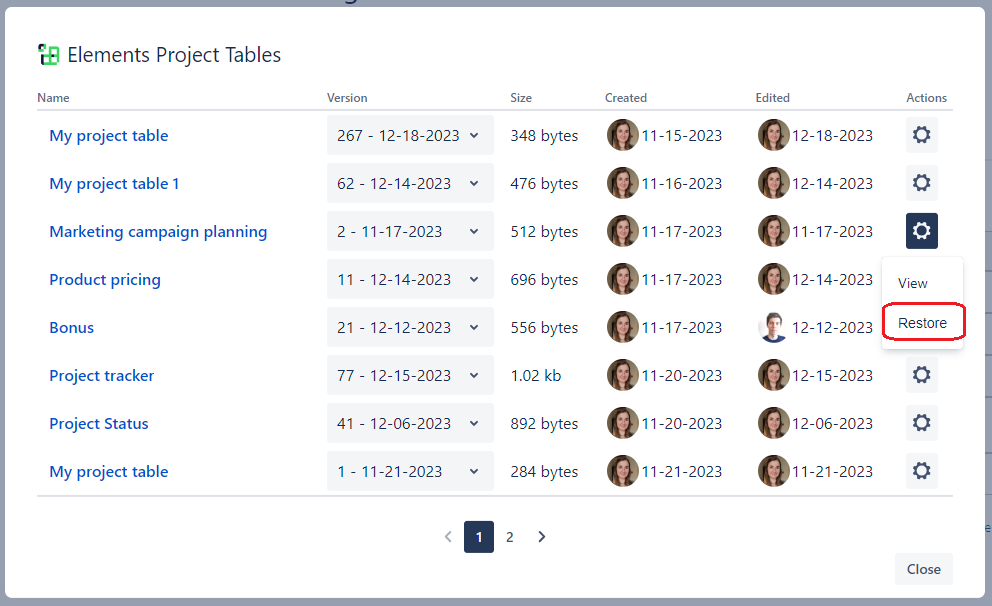Open version dropdown 21 - 12-12-2023
This screenshot has height=606, width=992.
click(410, 328)
